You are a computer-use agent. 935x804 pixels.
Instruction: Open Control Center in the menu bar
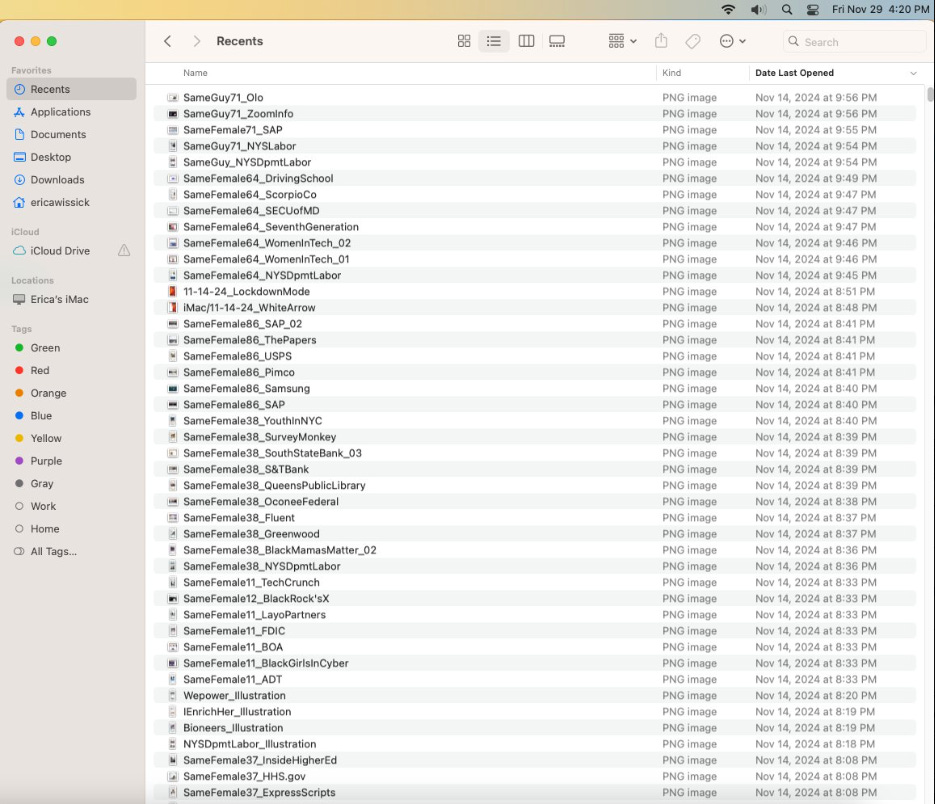[813, 10]
